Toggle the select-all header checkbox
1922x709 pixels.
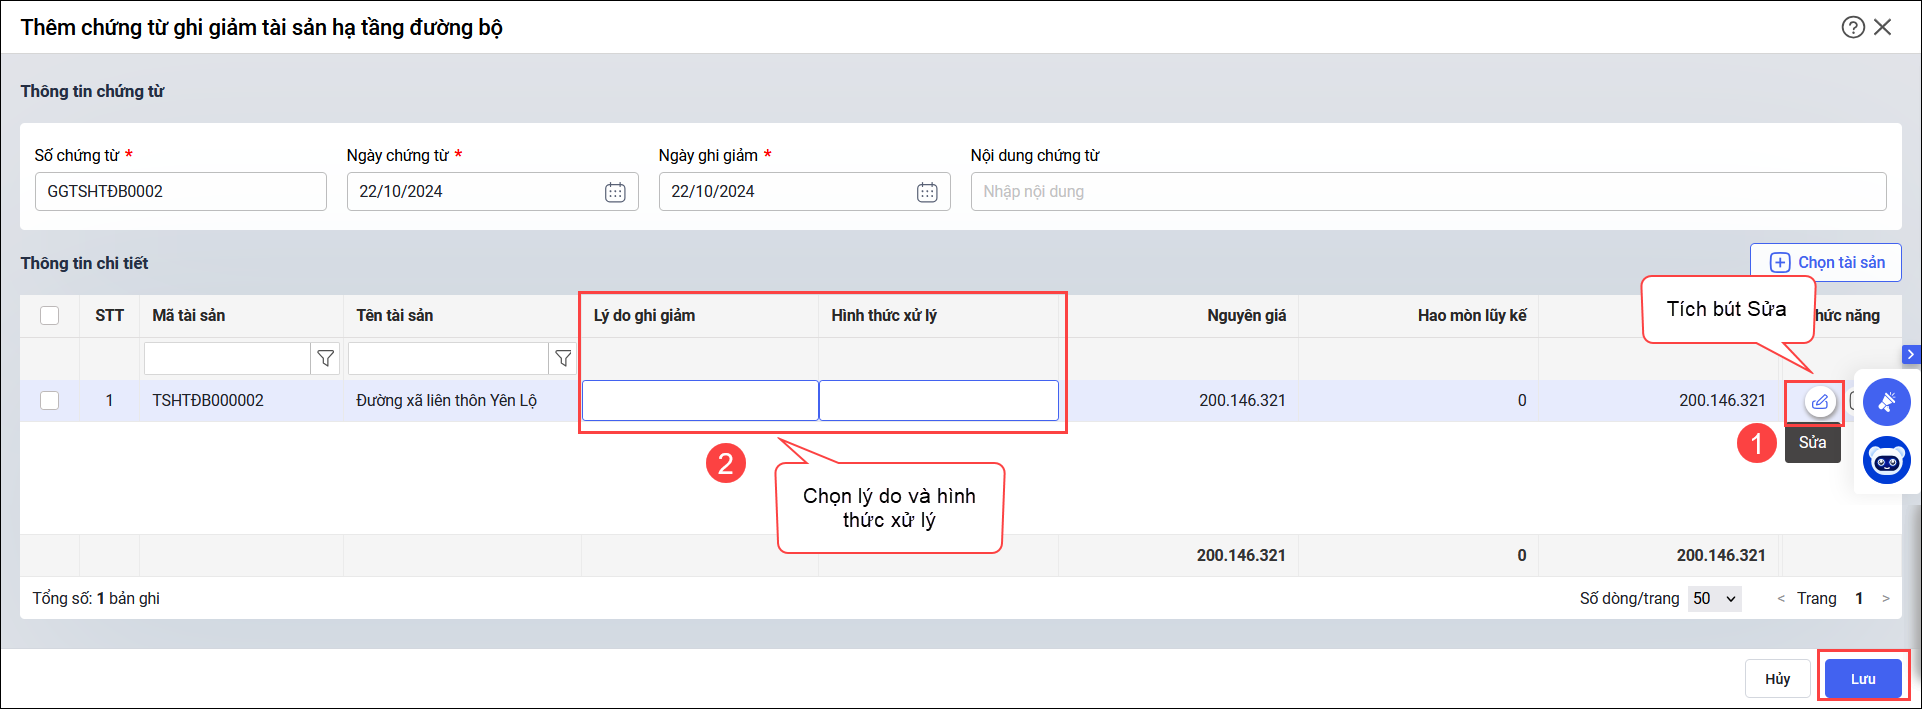49,316
